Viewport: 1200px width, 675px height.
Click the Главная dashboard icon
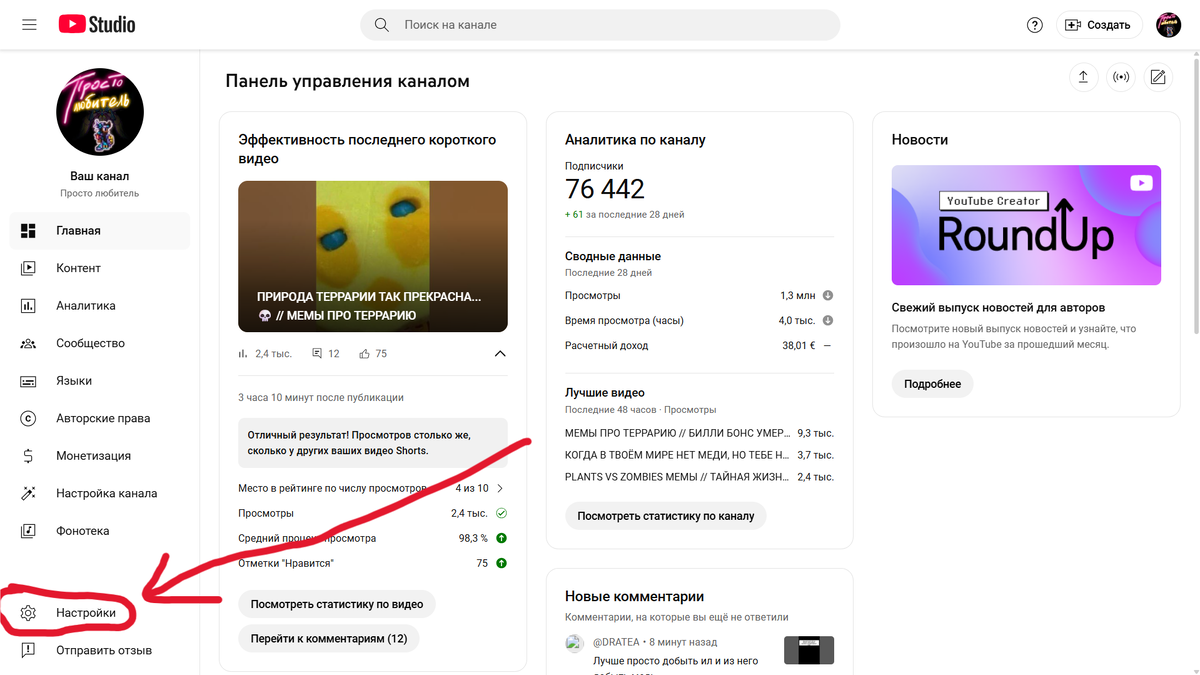tap(28, 231)
